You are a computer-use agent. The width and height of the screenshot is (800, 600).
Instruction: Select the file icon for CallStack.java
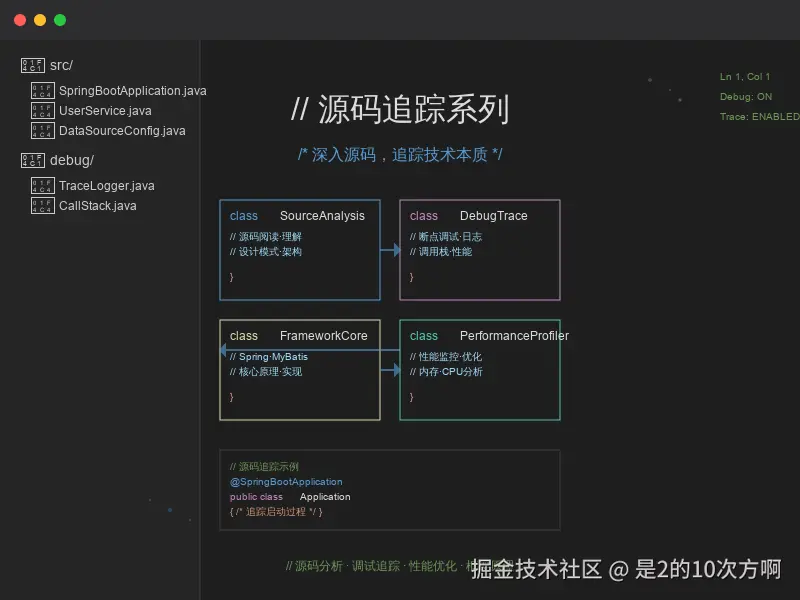pyautogui.click(x=42, y=205)
